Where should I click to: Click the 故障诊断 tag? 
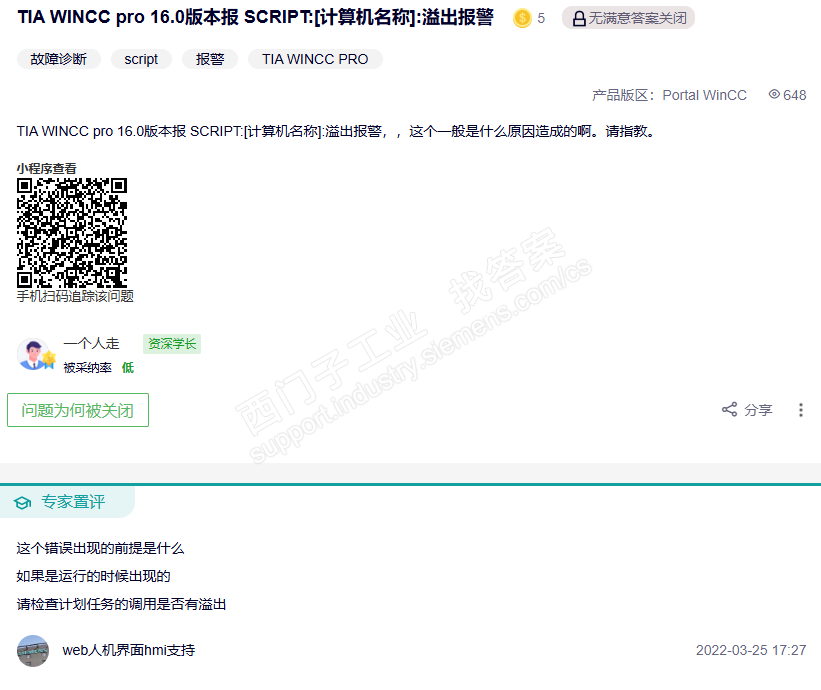coord(59,59)
